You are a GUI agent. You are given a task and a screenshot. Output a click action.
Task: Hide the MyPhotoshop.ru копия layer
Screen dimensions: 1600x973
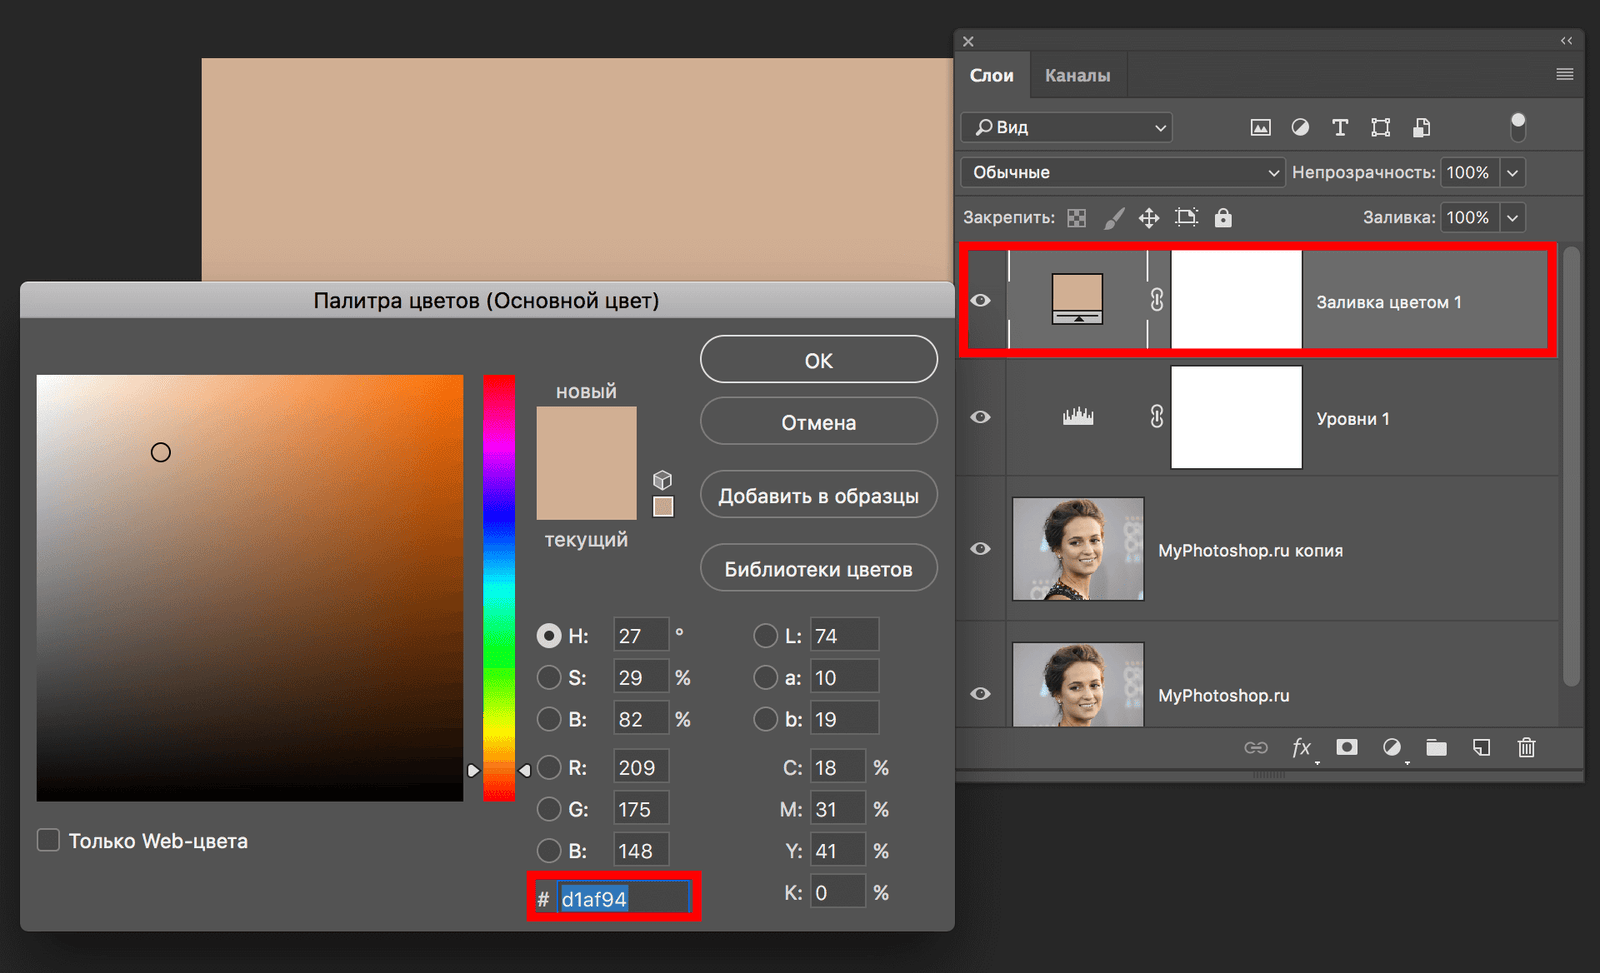(x=981, y=549)
